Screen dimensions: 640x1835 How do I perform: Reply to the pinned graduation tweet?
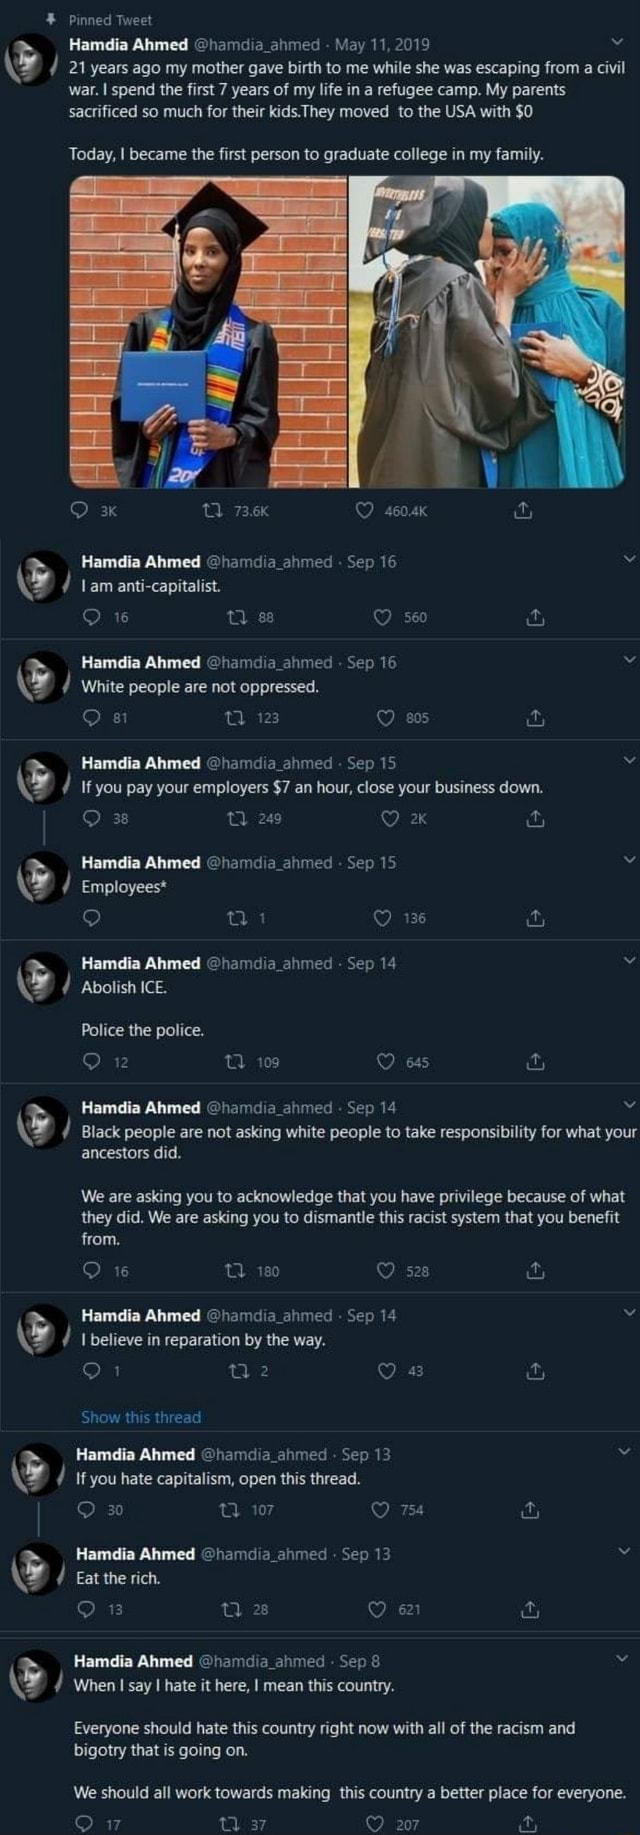pos(80,511)
